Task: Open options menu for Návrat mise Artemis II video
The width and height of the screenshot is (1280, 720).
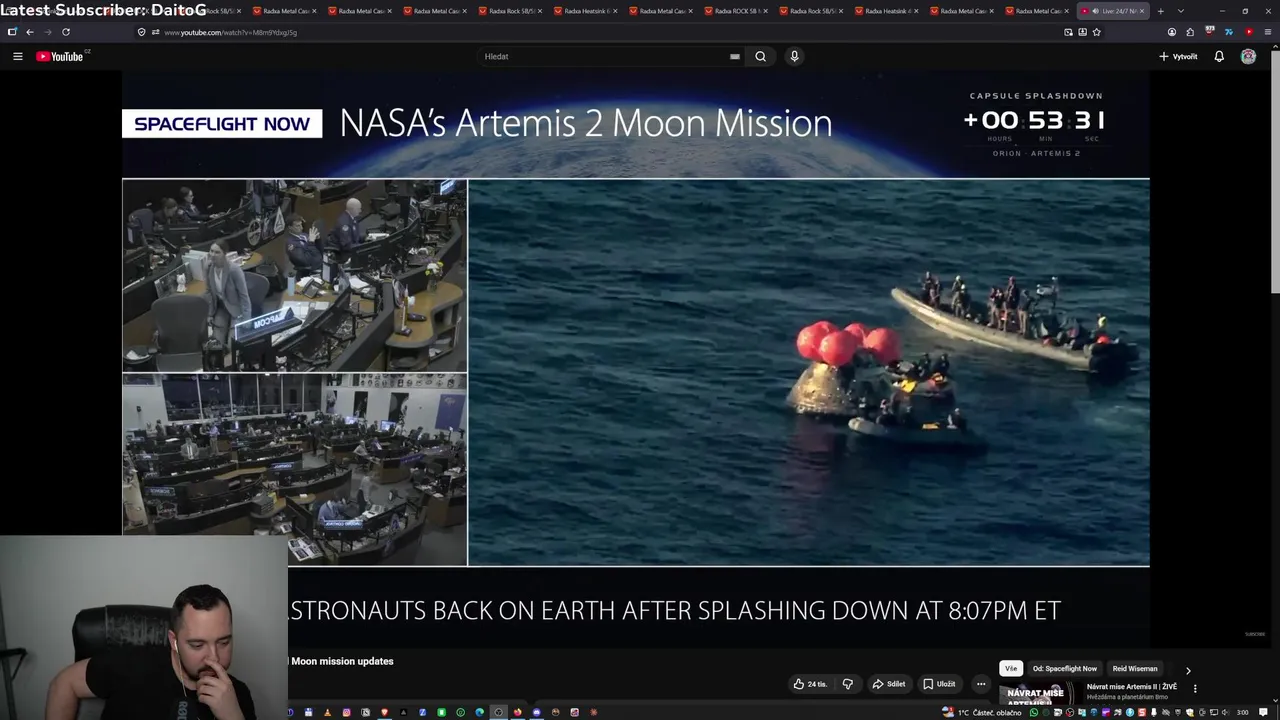Action: point(1195,688)
